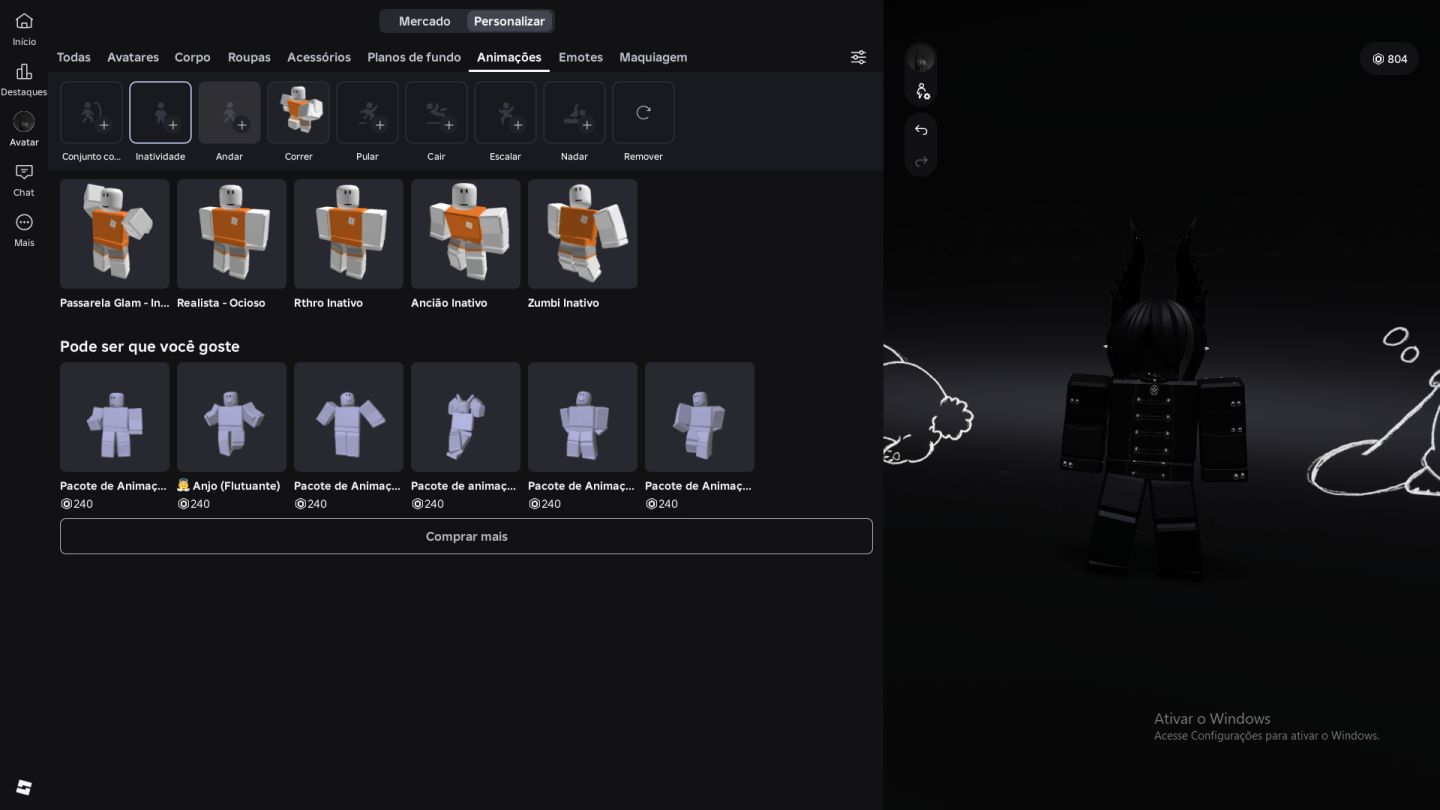Open the Acessórios tab
The image size is (1440, 810).
click(x=319, y=57)
